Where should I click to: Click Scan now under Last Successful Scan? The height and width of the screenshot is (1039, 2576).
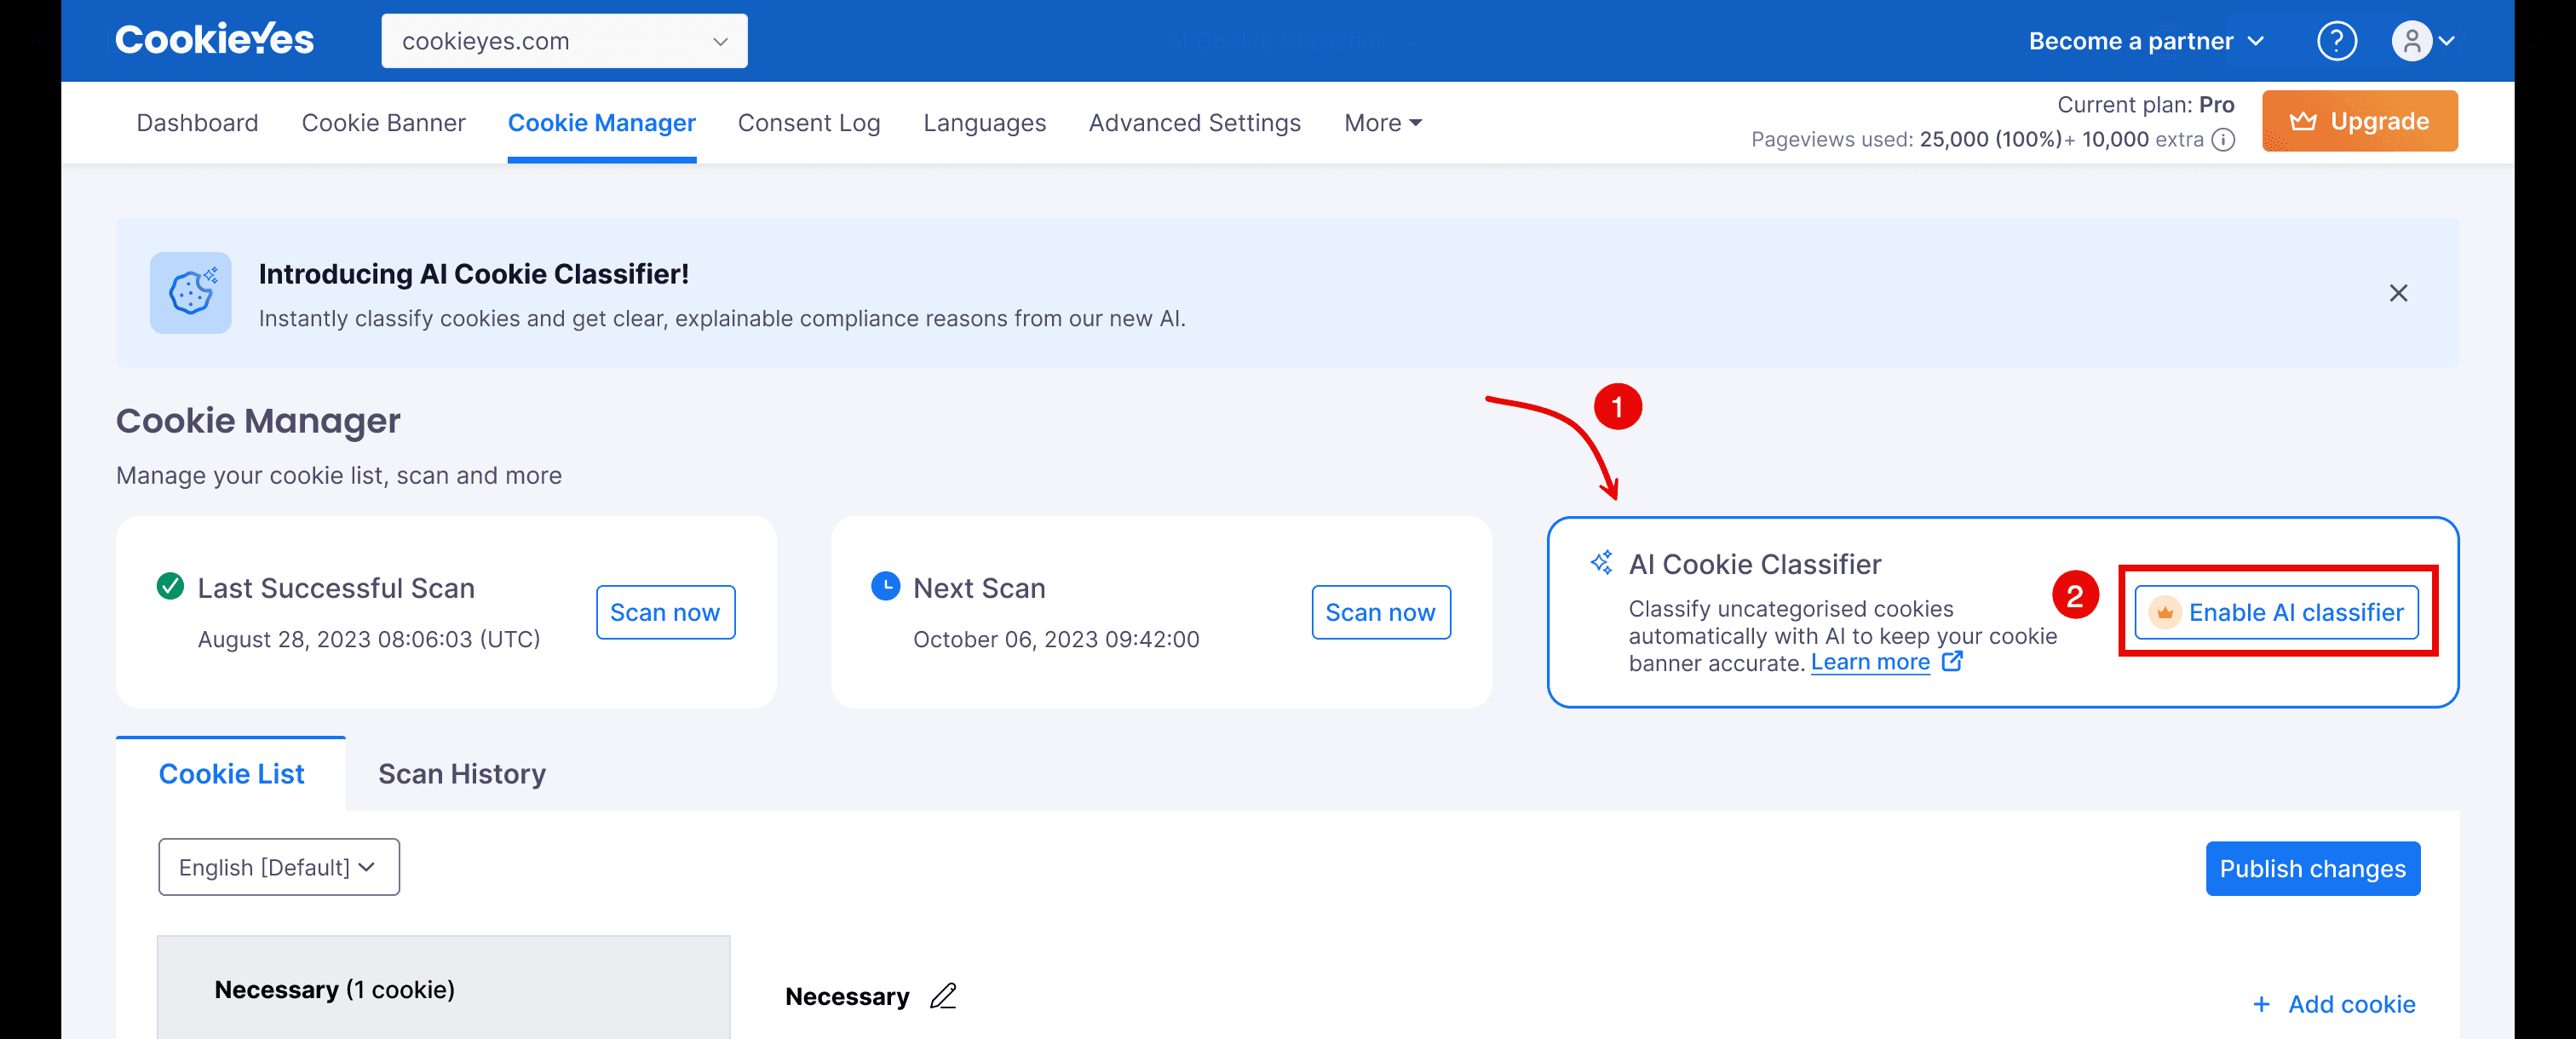[665, 612]
